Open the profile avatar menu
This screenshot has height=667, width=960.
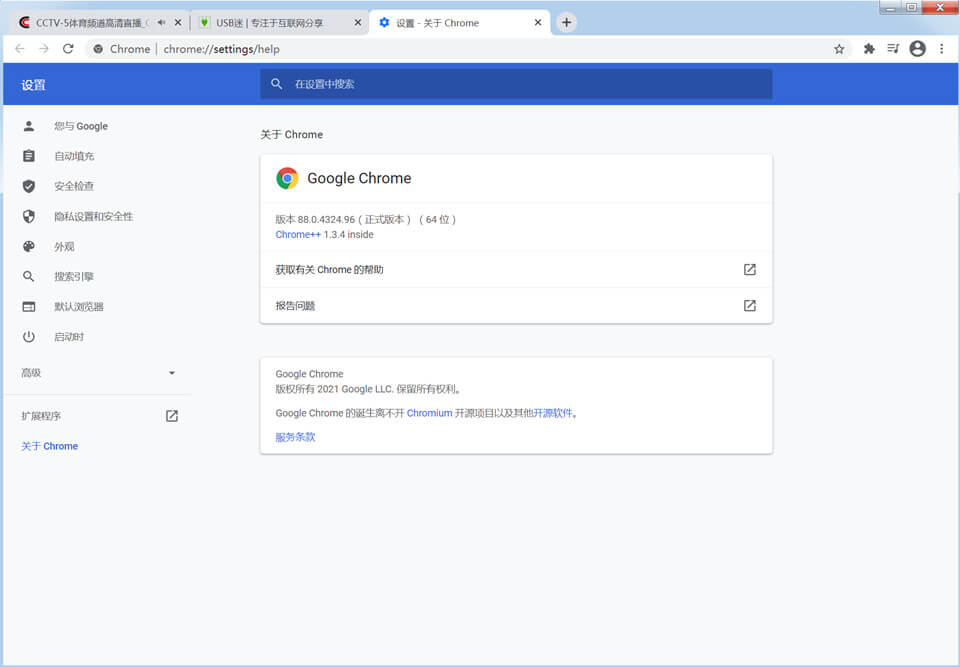click(x=917, y=49)
